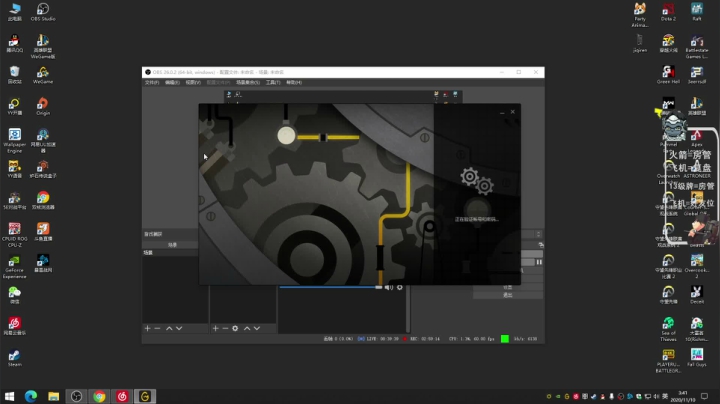The width and height of the screenshot is (720, 404).
Task: Open CPUID ROG CPU-Z shortcut
Action: pos(14,235)
